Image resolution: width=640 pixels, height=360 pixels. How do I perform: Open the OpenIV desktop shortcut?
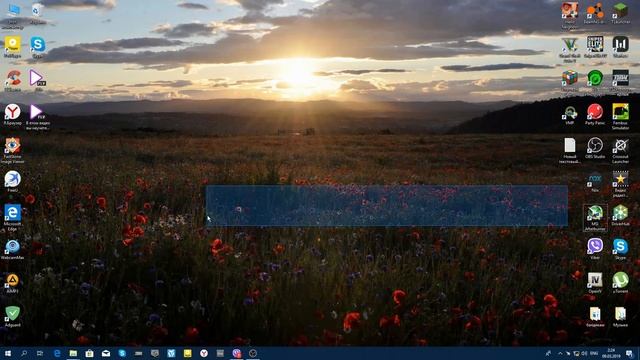coord(595,281)
